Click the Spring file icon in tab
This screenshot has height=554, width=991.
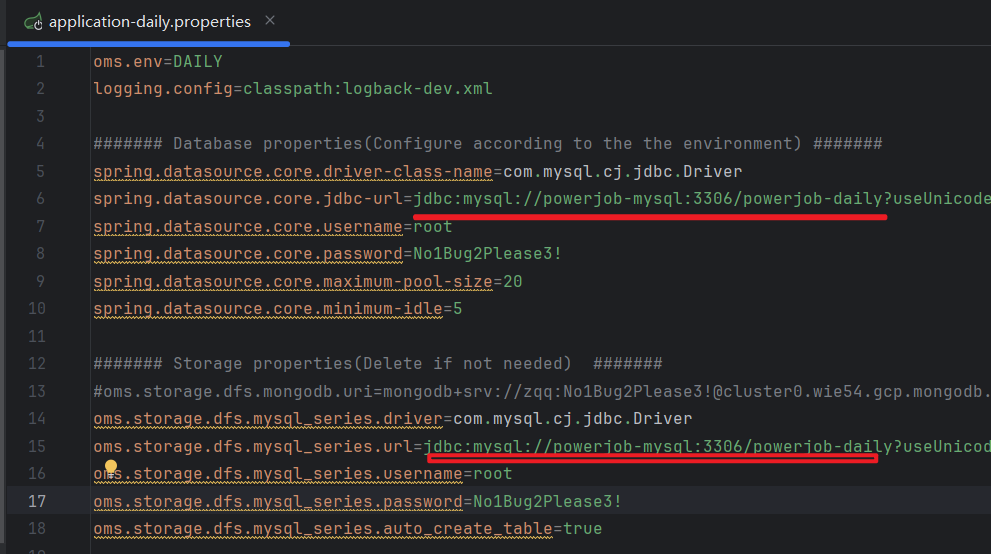click(x=33, y=22)
